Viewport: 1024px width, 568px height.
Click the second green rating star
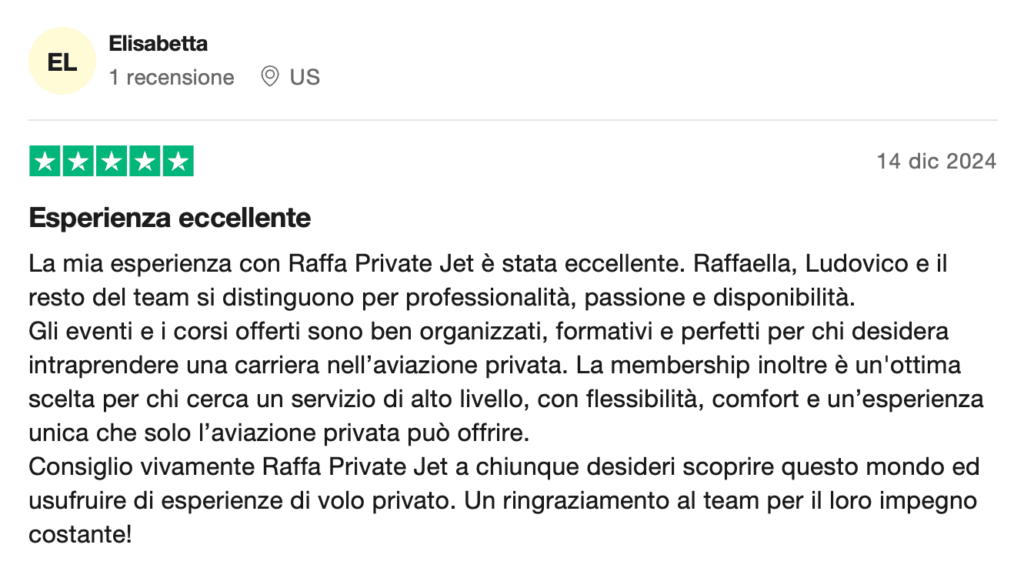point(78,161)
